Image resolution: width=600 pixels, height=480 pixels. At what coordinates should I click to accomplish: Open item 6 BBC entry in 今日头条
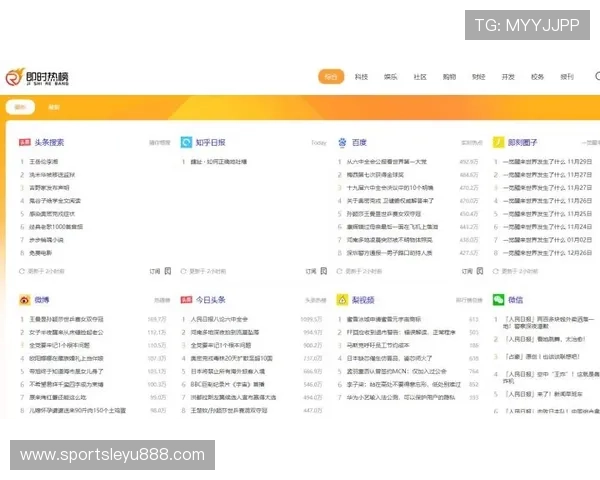[228, 384]
